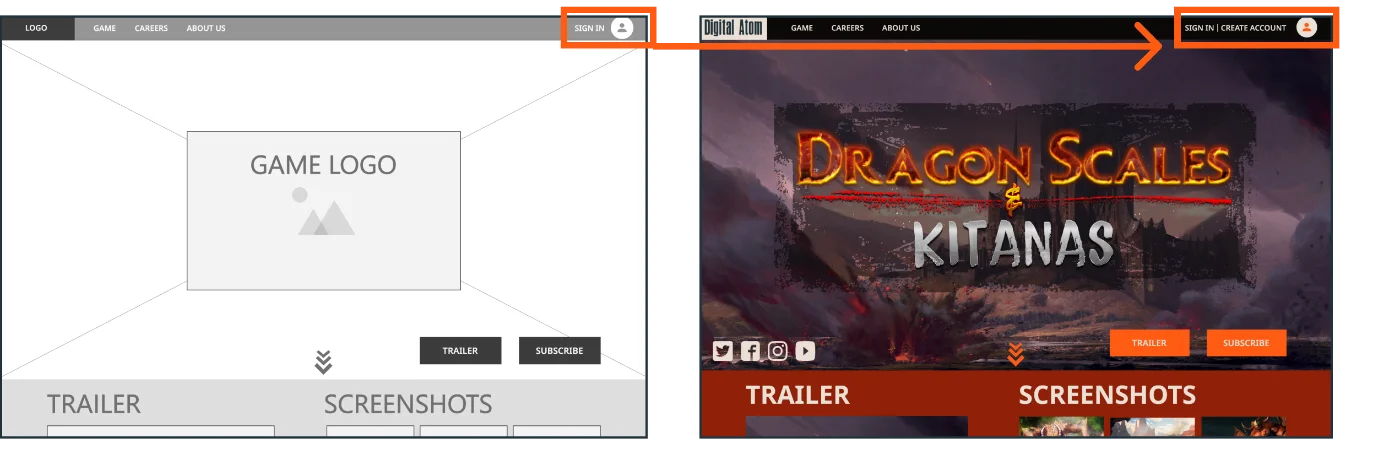Open the YouTube social icon
Image resolution: width=1400 pixels, height=454 pixels.
tap(806, 351)
